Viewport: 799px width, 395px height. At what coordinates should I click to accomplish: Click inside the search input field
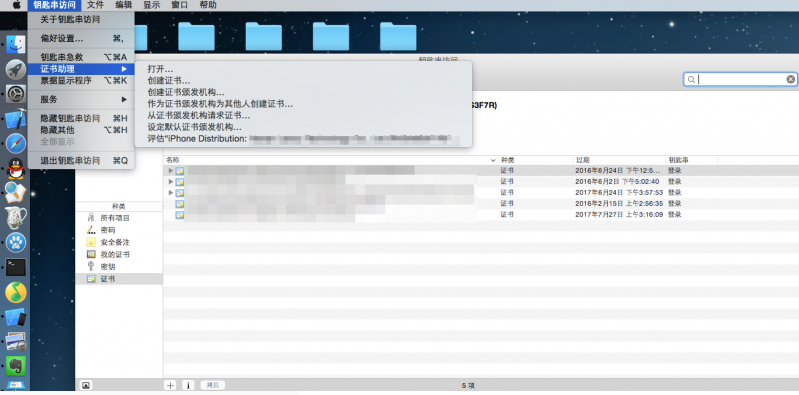pyautogui.click(x=741, y=80)
